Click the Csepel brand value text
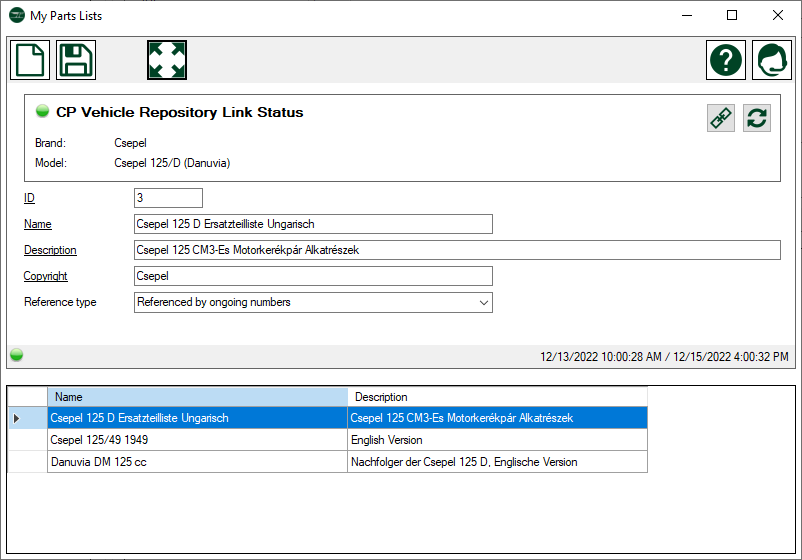Viewport: 802px width, 560px height. pyautogui.click(x=130, y=143)
